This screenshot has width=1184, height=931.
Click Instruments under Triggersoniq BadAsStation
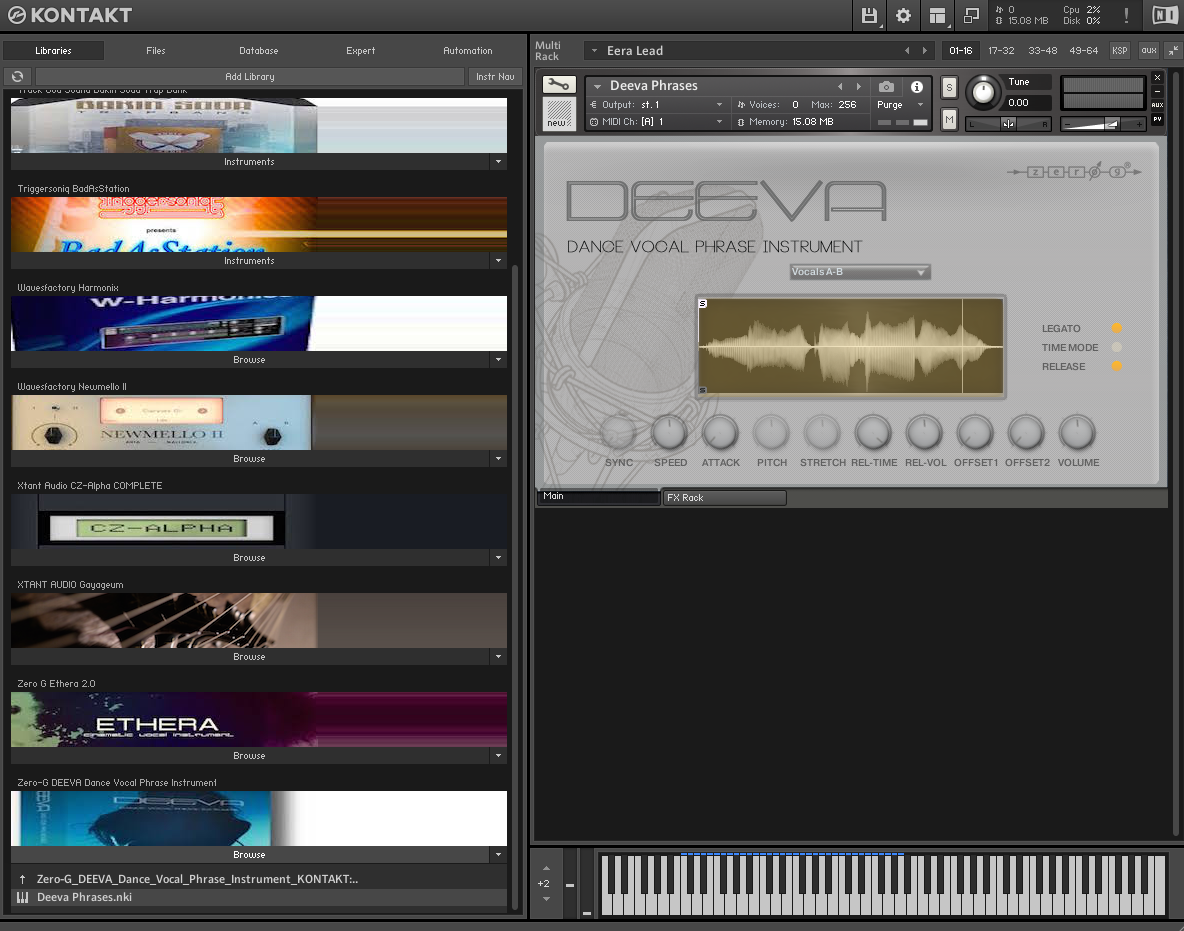[249, 260]
